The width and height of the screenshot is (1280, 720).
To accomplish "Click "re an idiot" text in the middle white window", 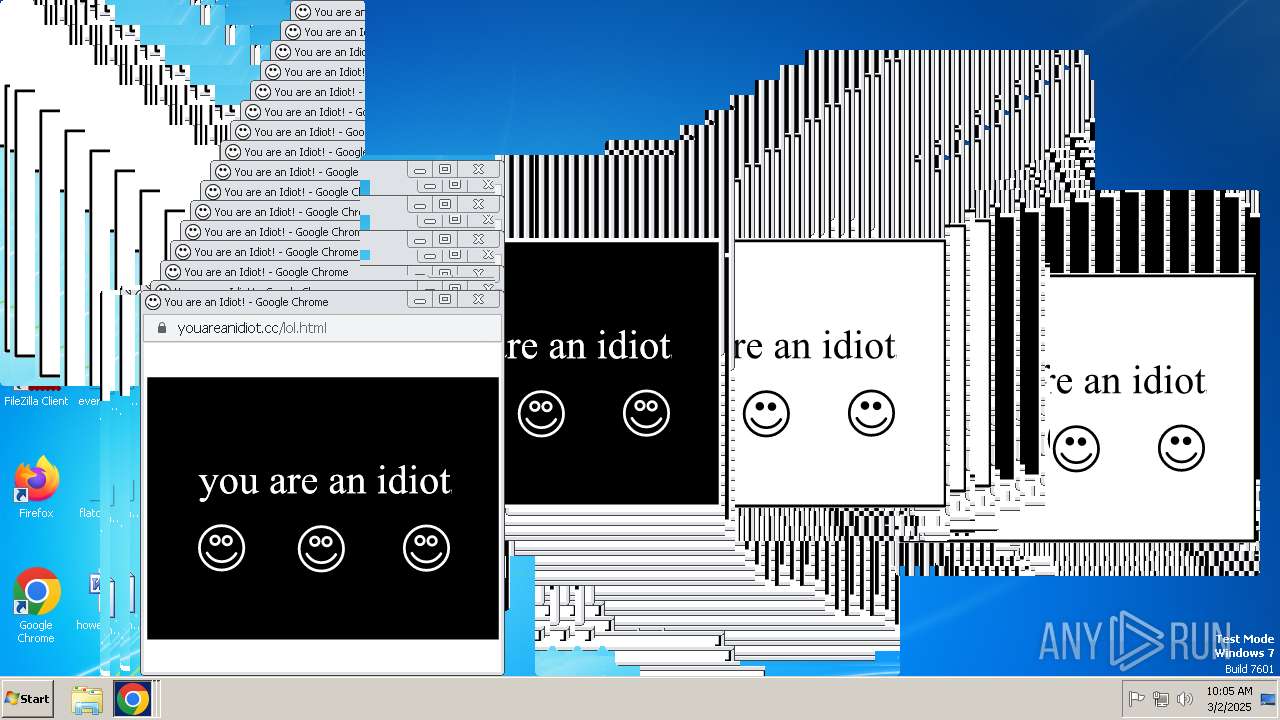I will tap(815, 347).
